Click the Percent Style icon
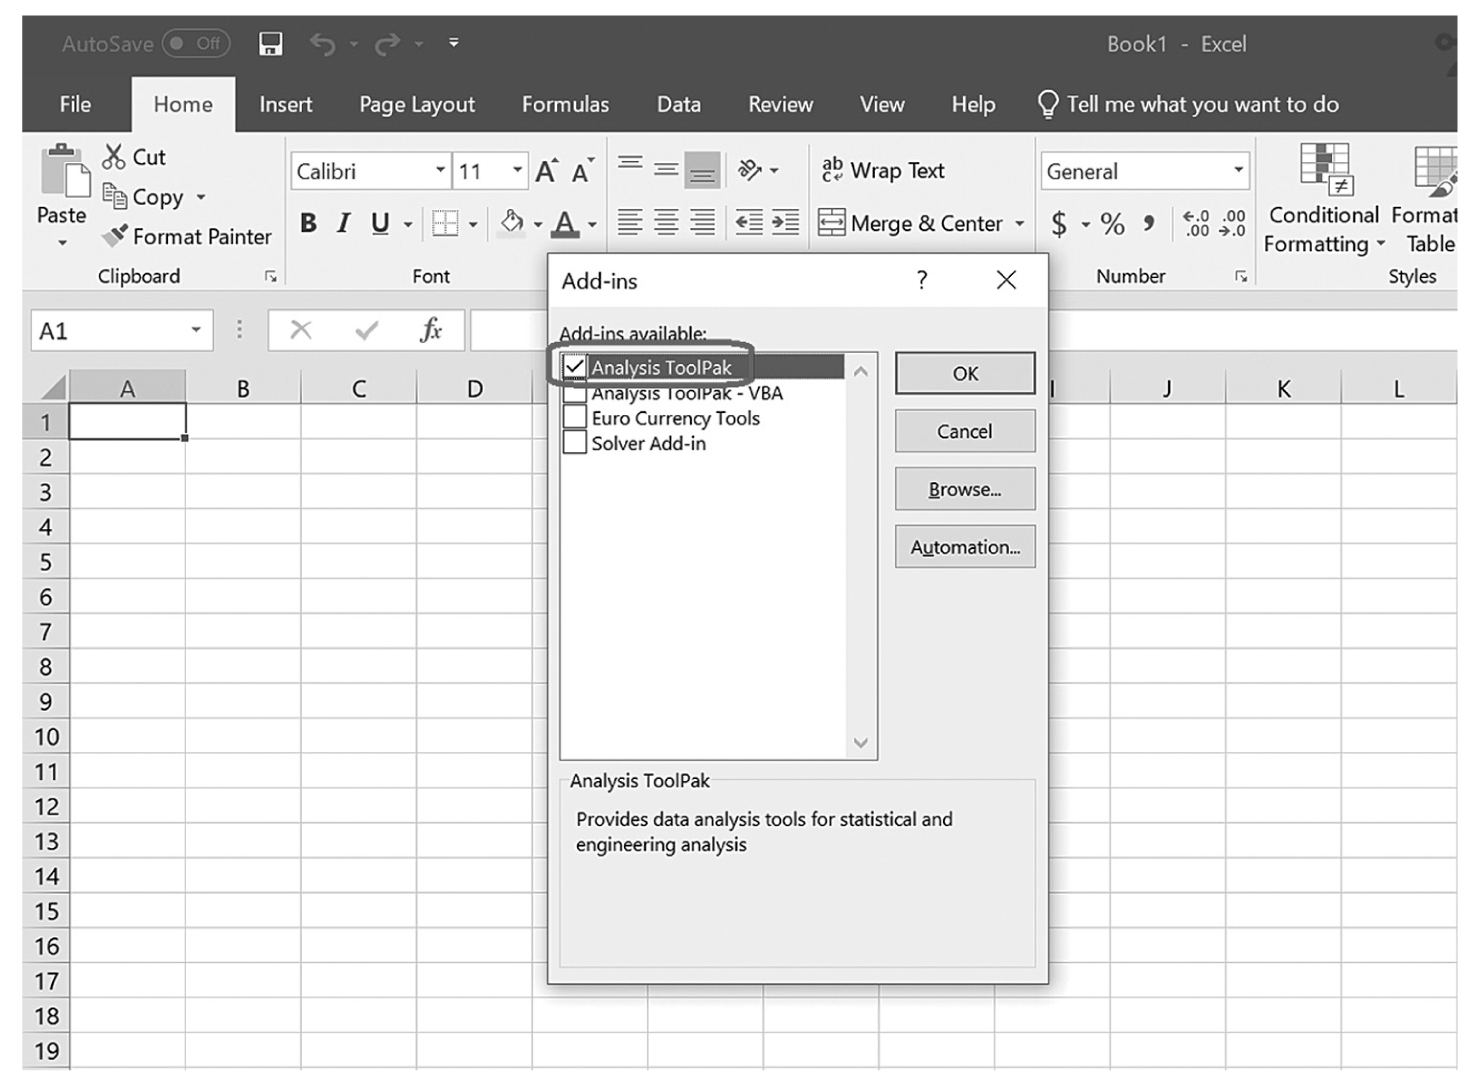Image resolution: width=1480 pixels, height=1092 pixels. pos(1113,223)
